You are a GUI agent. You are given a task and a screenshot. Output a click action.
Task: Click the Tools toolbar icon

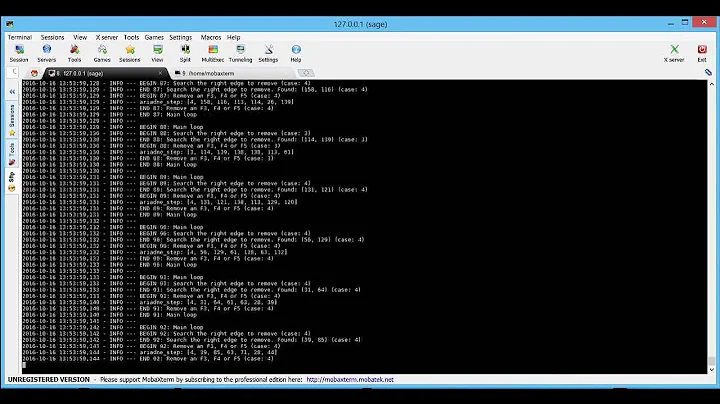[74, 53]
